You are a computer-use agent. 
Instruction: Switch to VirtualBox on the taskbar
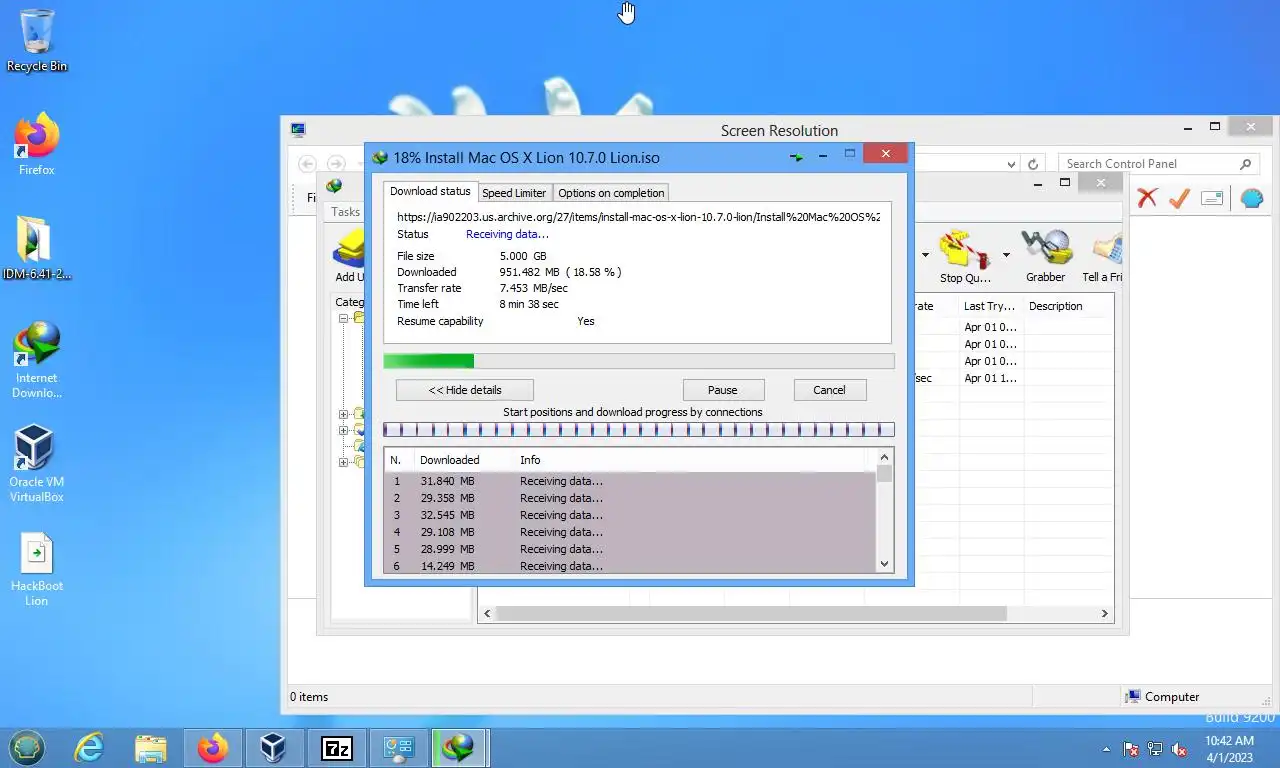click(273, 747)
